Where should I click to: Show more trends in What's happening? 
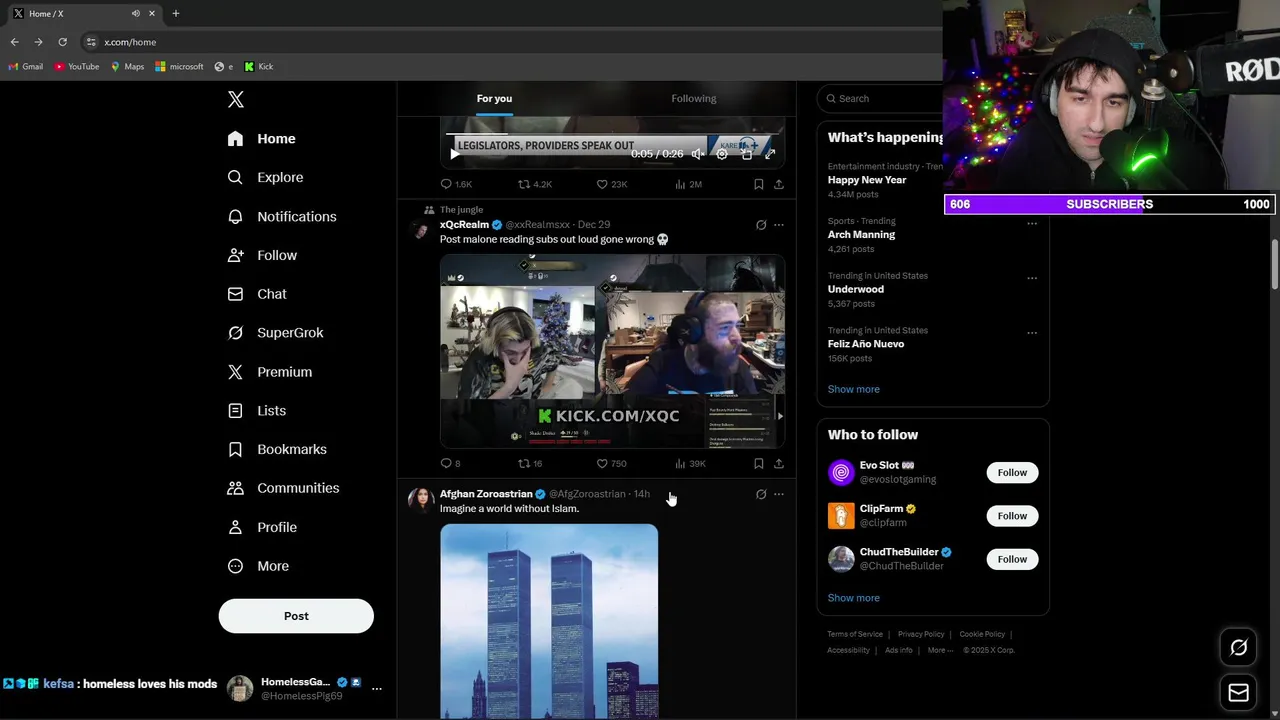tap(854, 389)
